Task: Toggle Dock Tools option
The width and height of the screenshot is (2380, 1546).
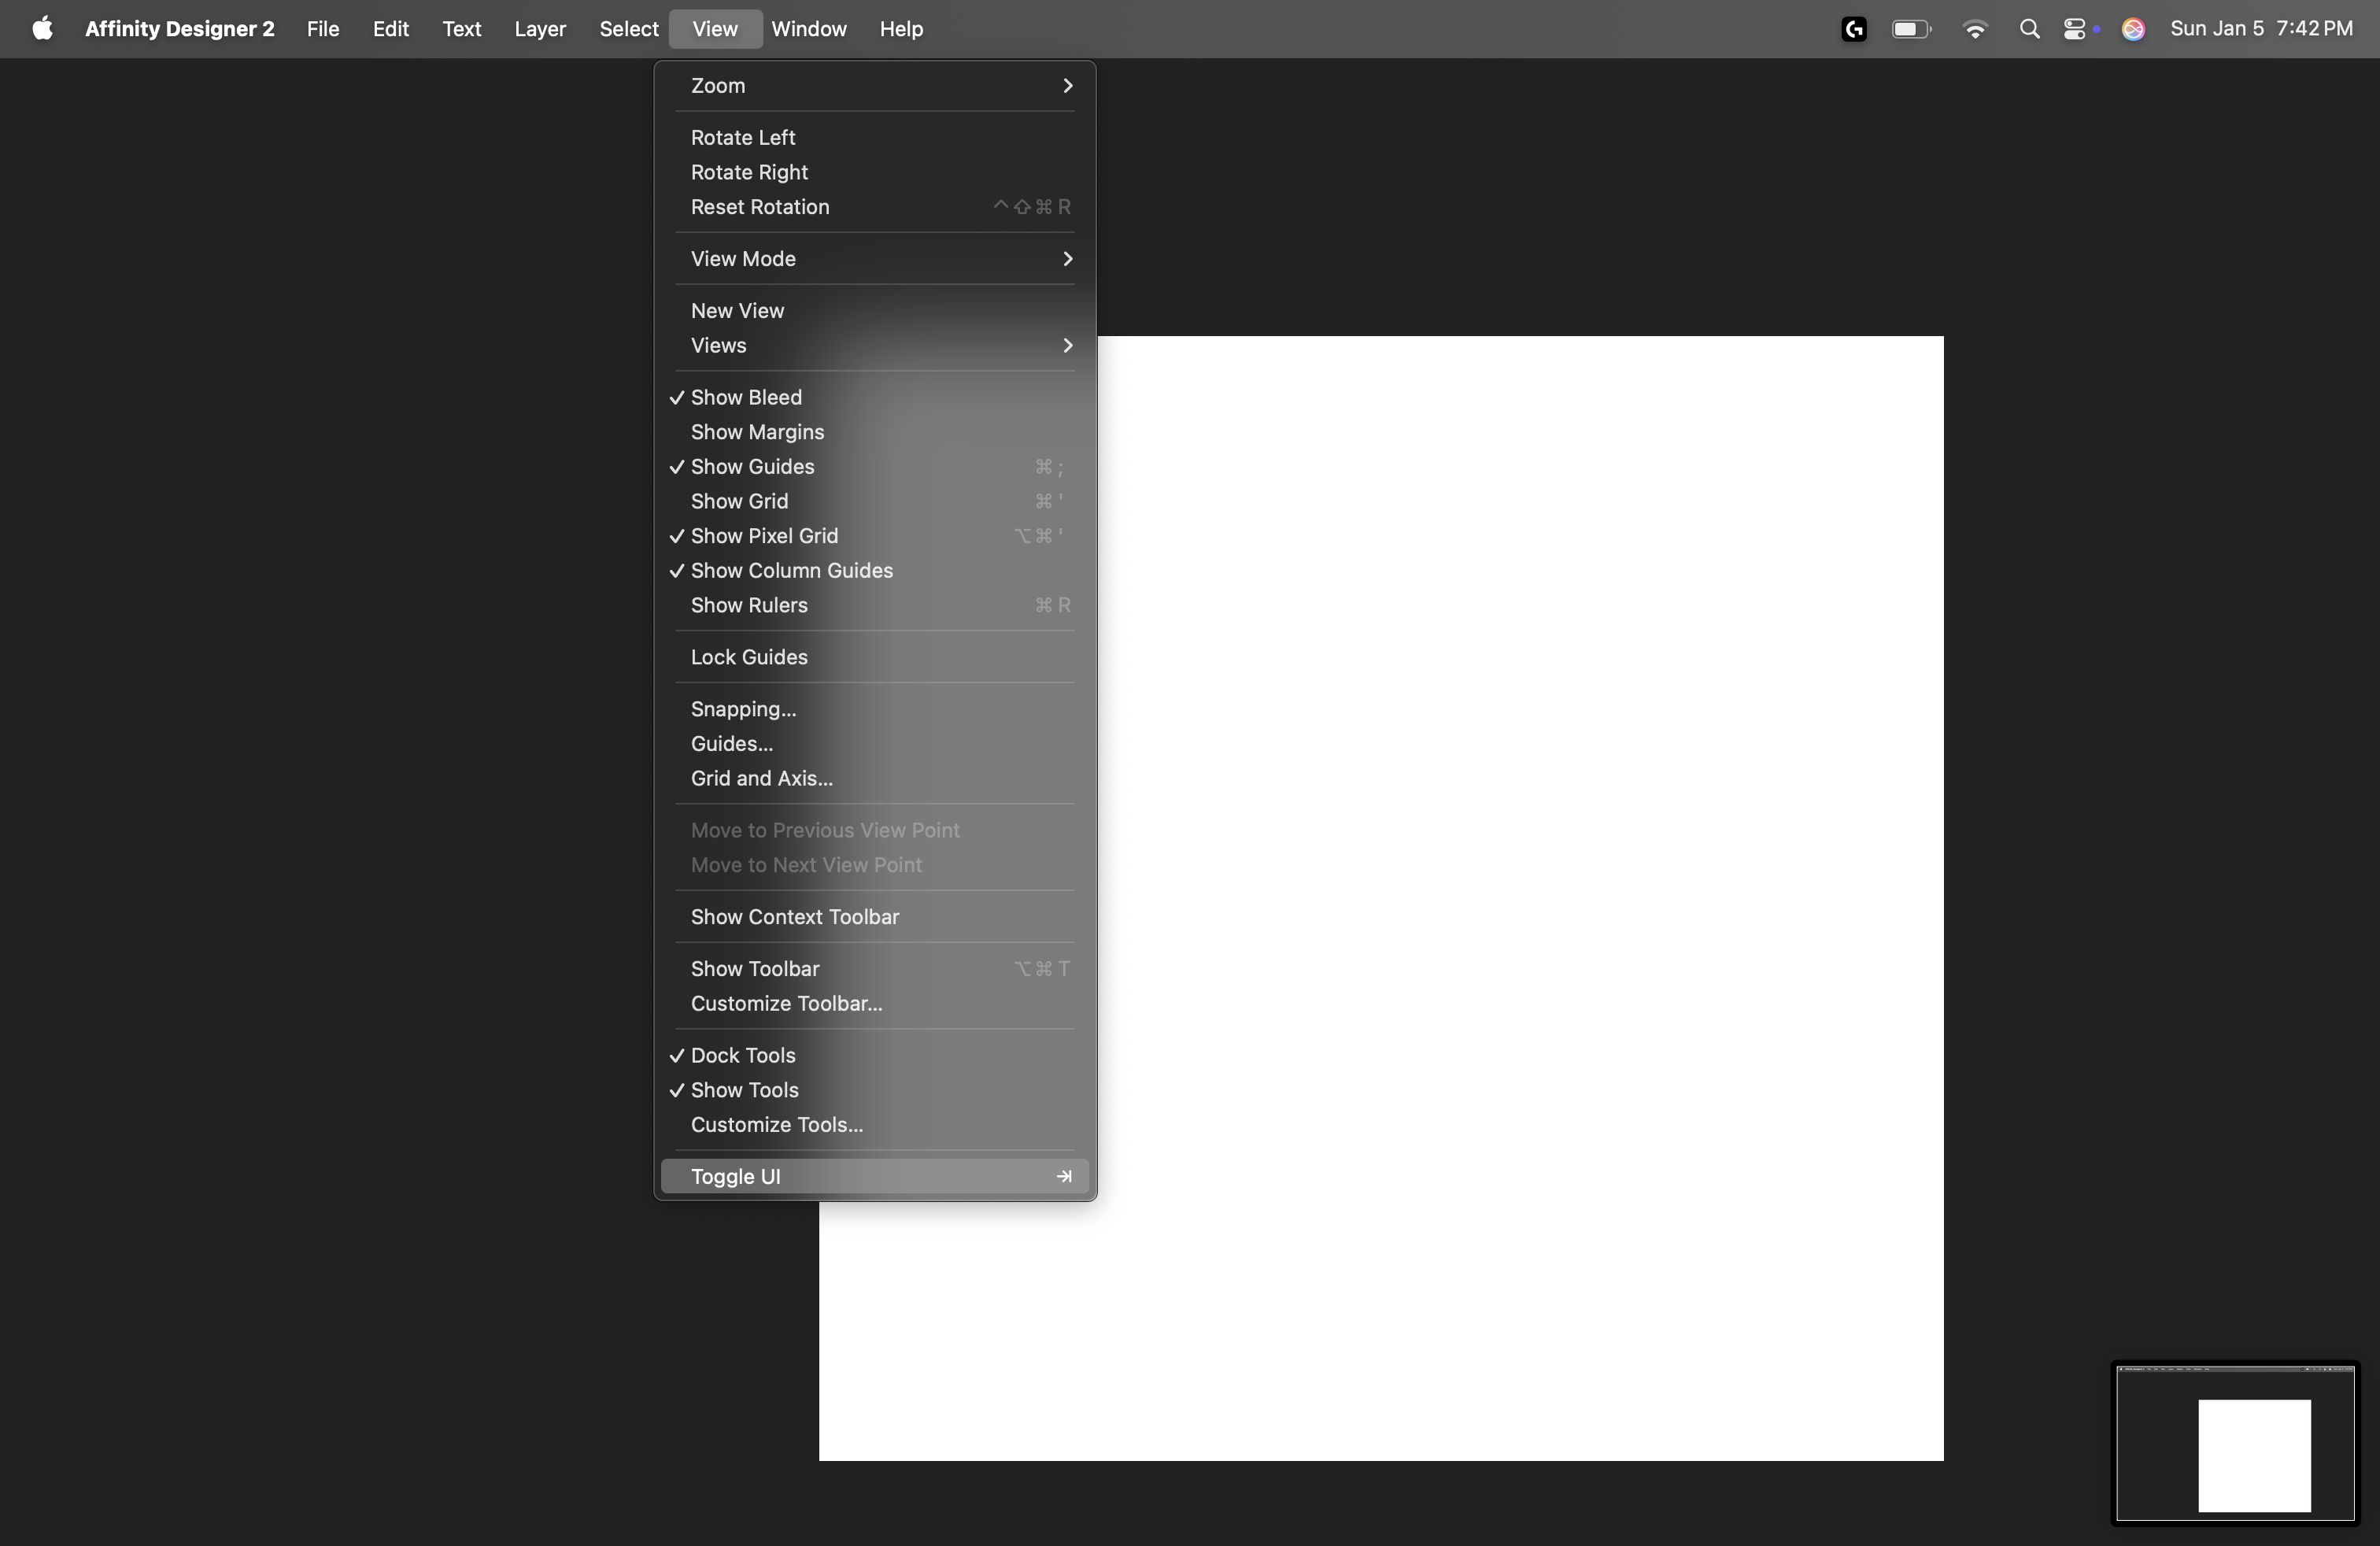Action: click(875, 1056)
